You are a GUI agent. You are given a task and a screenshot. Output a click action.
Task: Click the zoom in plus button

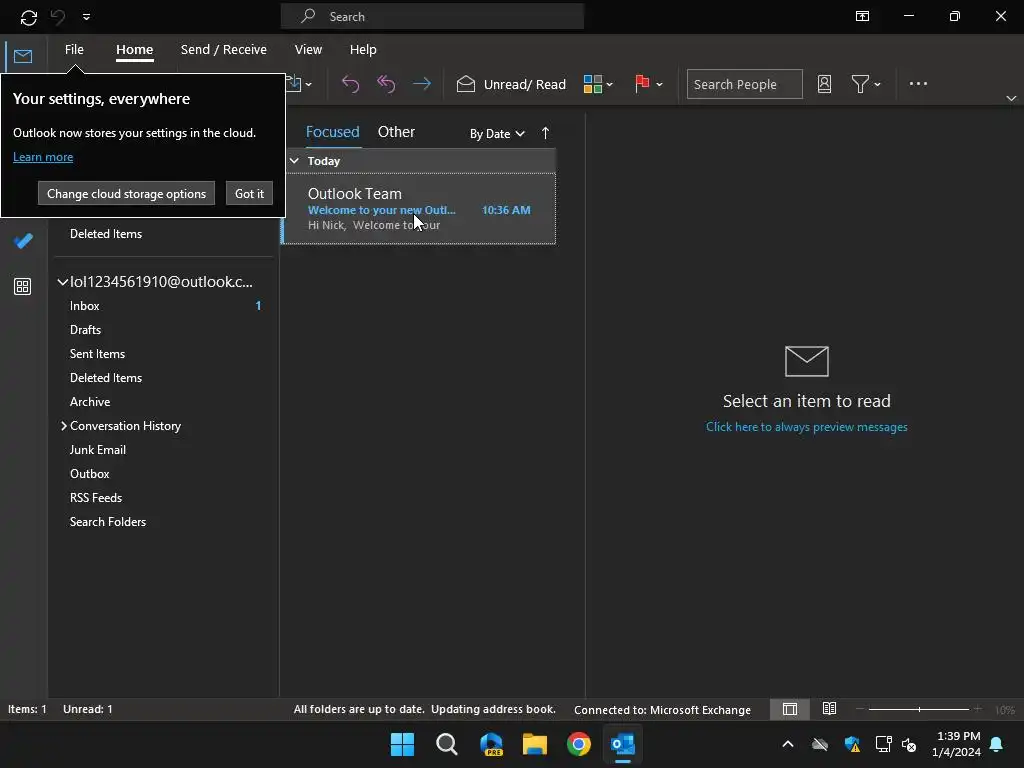[x=978, y=709]
